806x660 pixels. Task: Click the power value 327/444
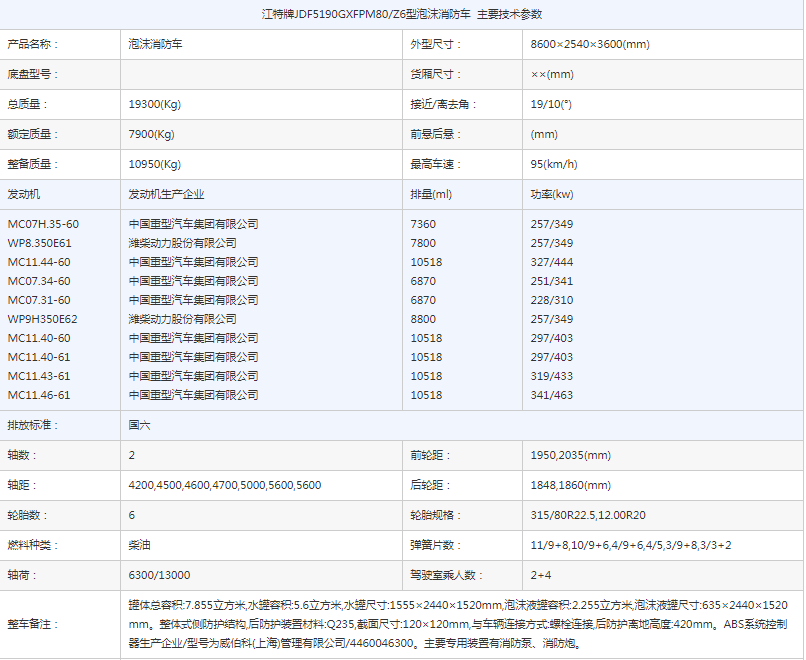coord(551,262)
